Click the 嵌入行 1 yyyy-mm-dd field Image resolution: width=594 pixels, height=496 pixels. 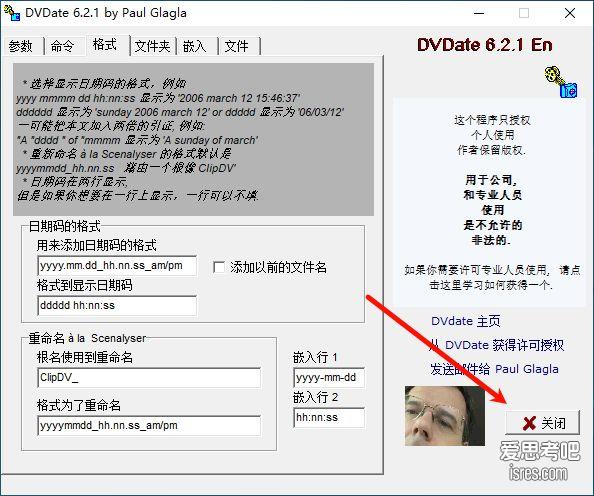329,377
